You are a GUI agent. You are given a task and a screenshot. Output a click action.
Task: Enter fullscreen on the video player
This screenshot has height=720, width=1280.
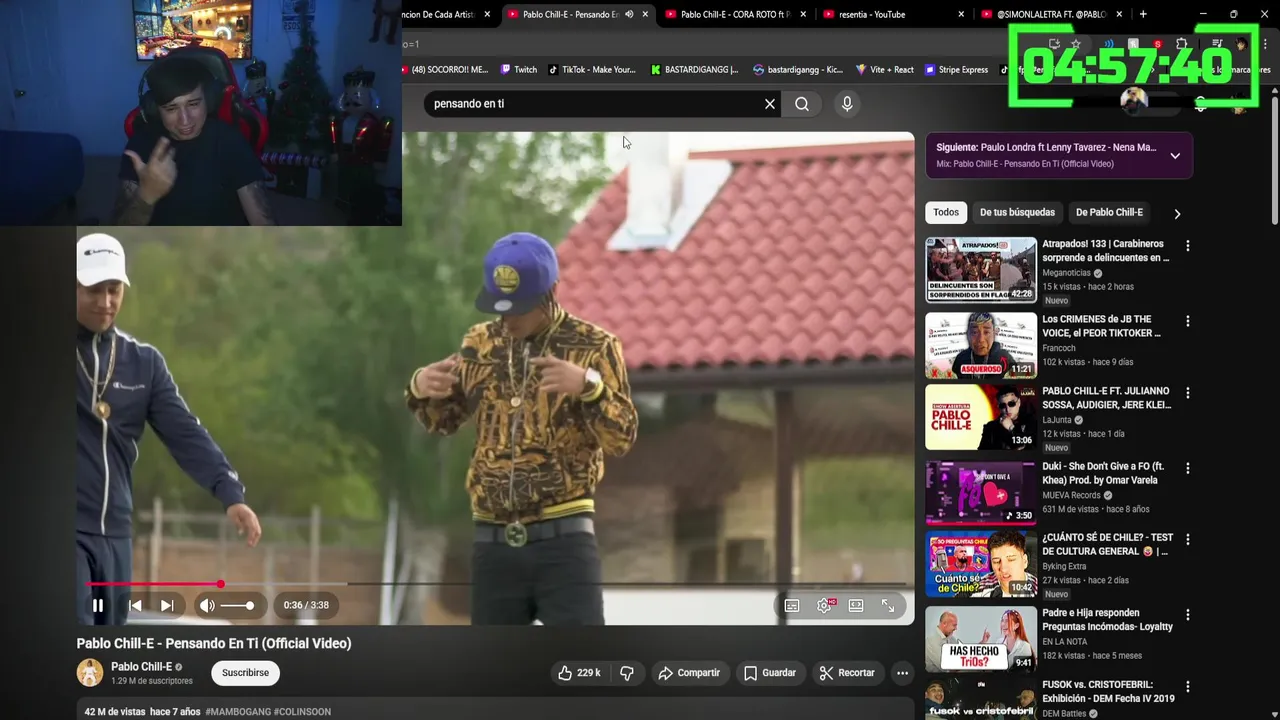[888, 605]
